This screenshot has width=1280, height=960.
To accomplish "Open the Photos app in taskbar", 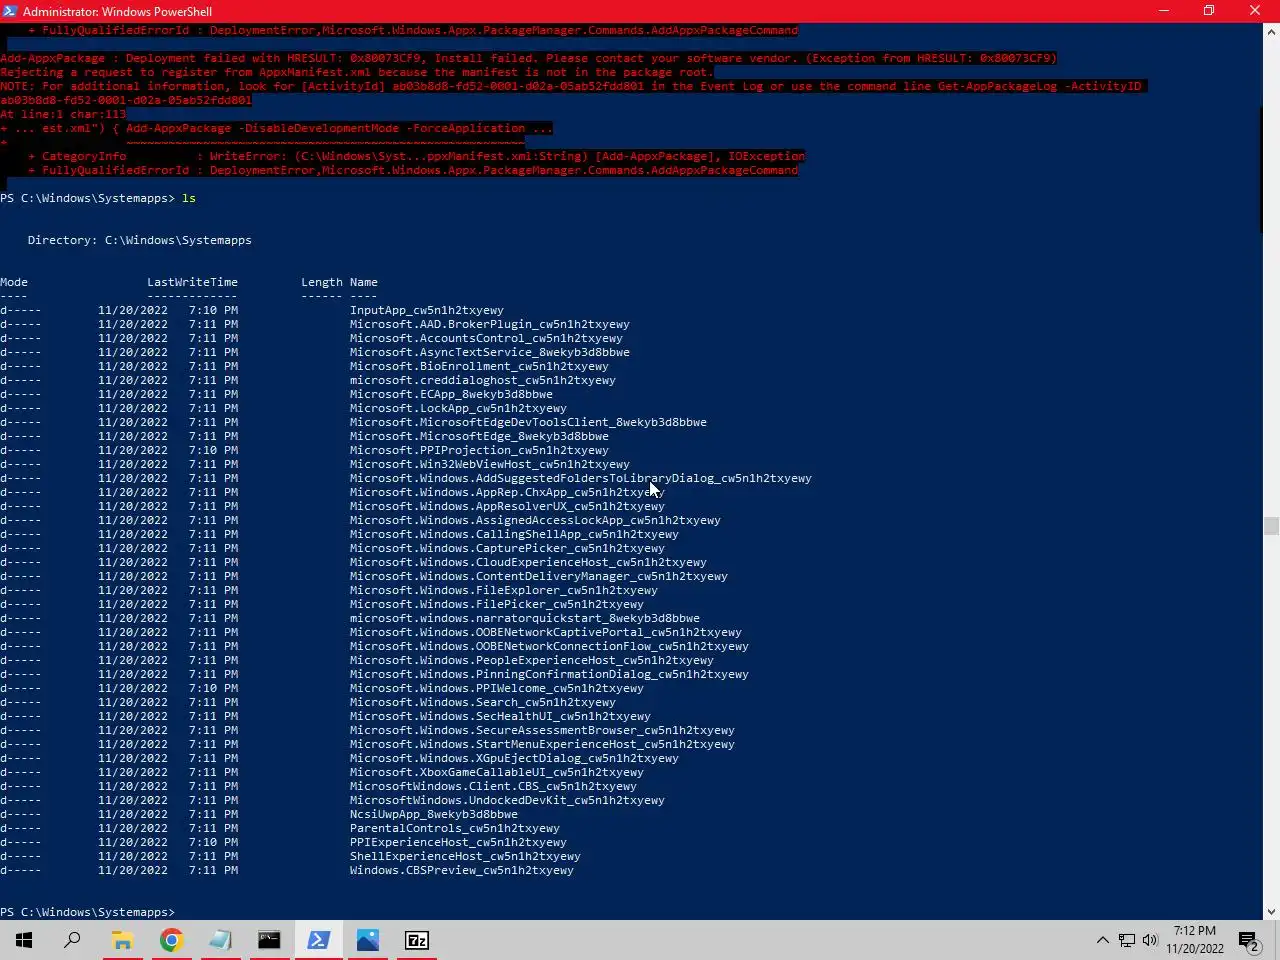I will pyautogui.click(x=367, y=940).
